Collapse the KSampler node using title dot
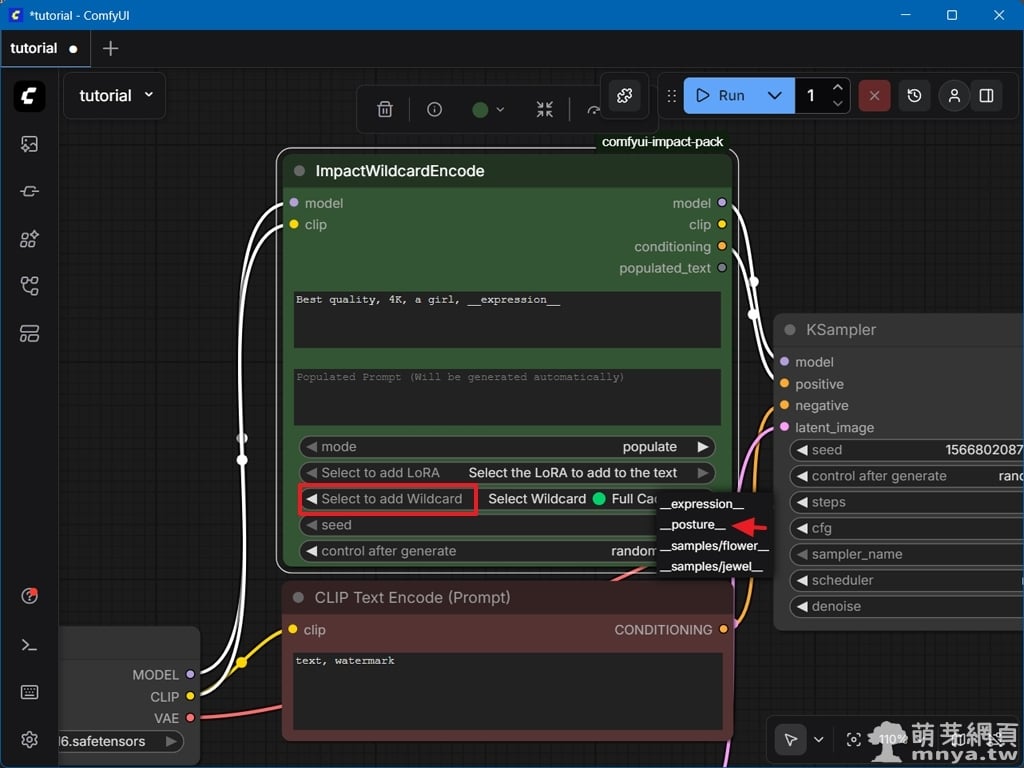Screen dimensions: 1024x768 click(789, 330)
